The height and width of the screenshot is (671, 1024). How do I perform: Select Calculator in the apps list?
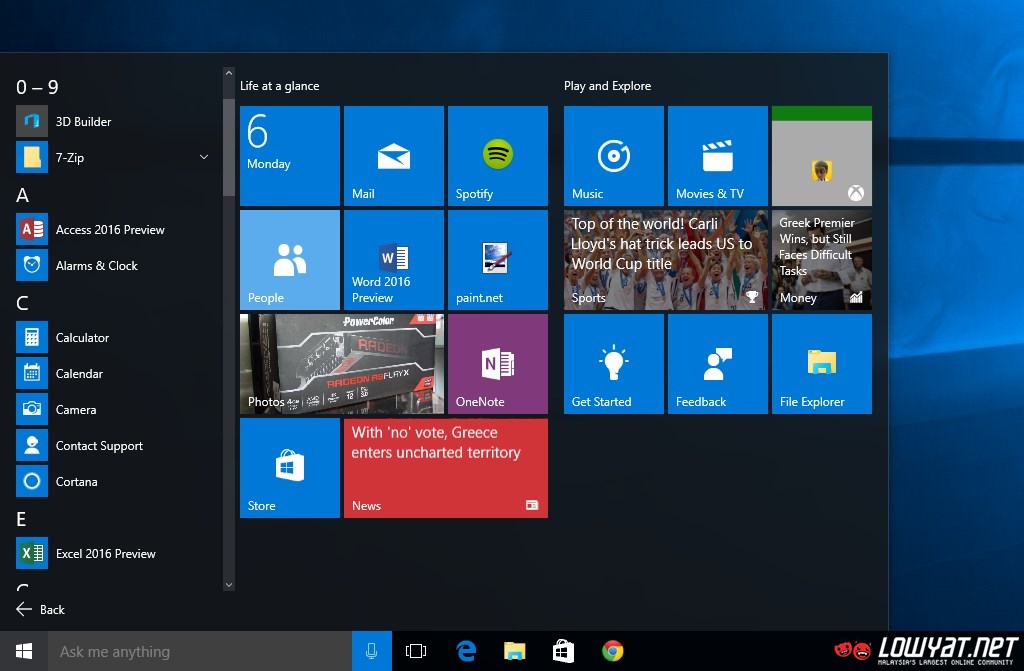[82, 338]
